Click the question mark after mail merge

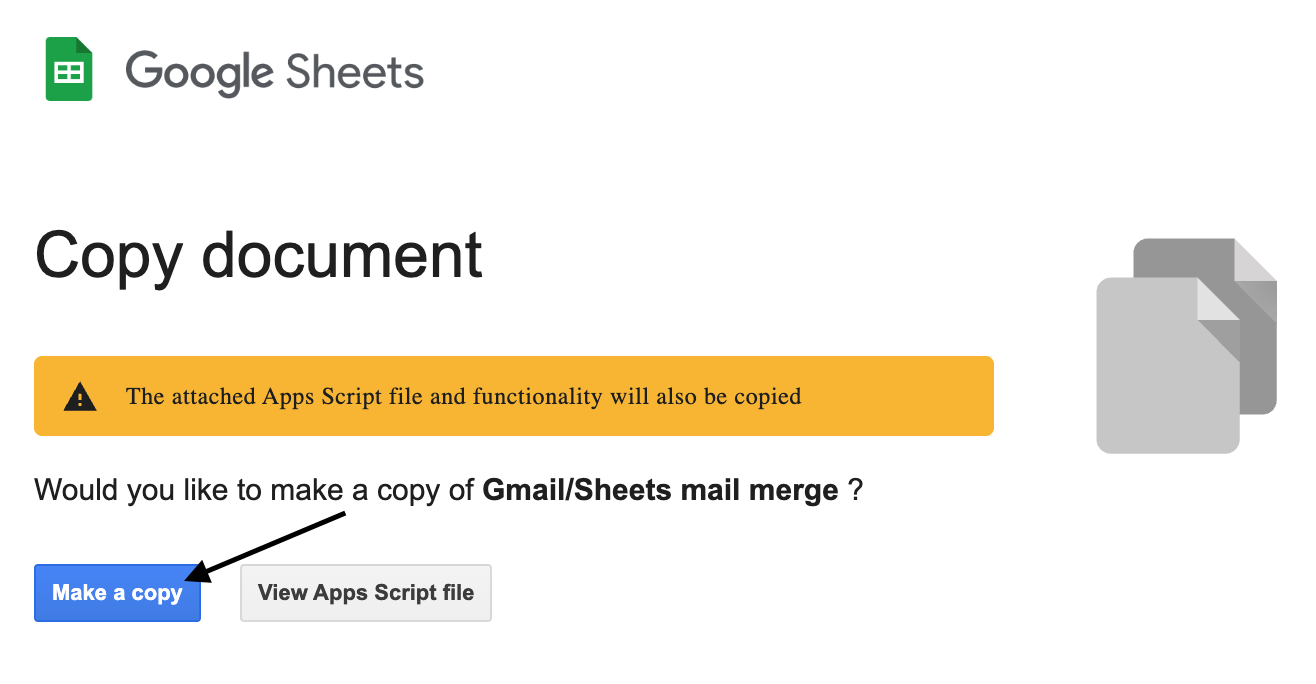click(854, 490)
